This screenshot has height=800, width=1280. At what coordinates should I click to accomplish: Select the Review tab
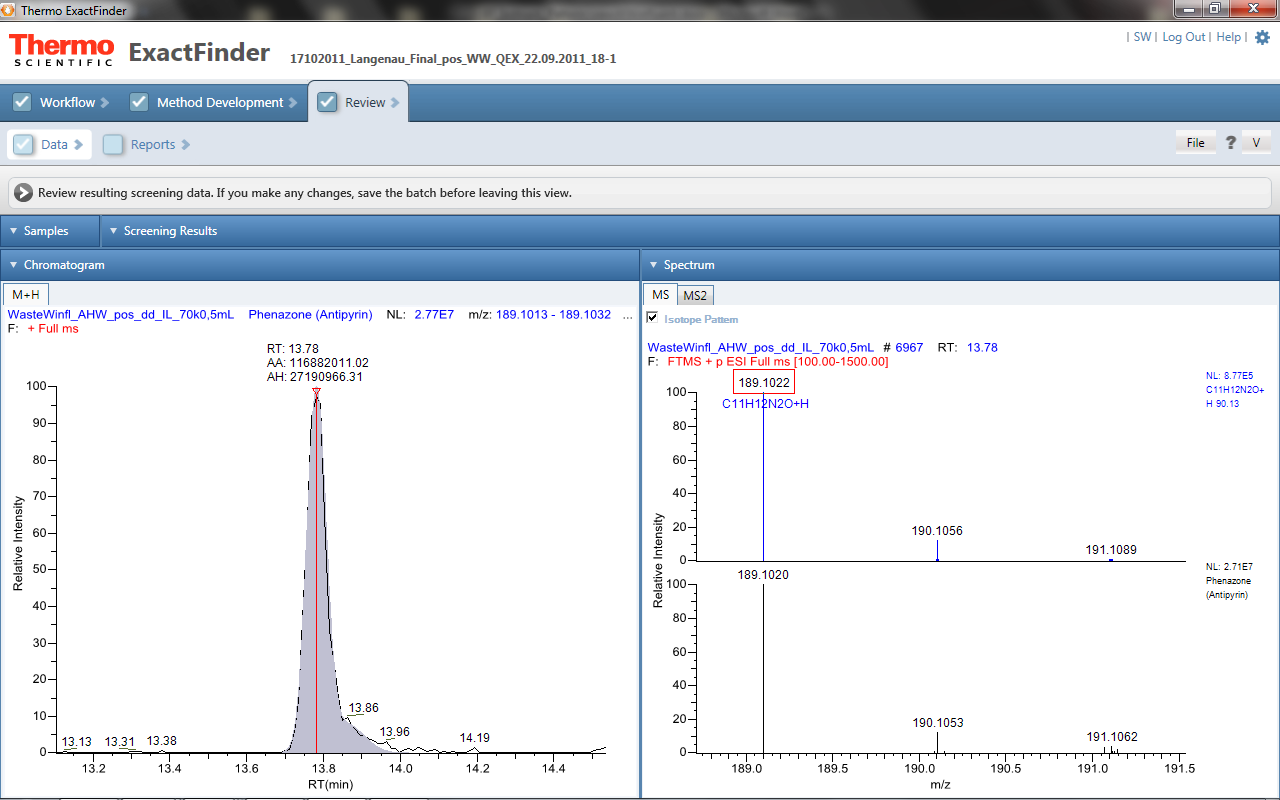pyautogui.click(x=358, y=102)
